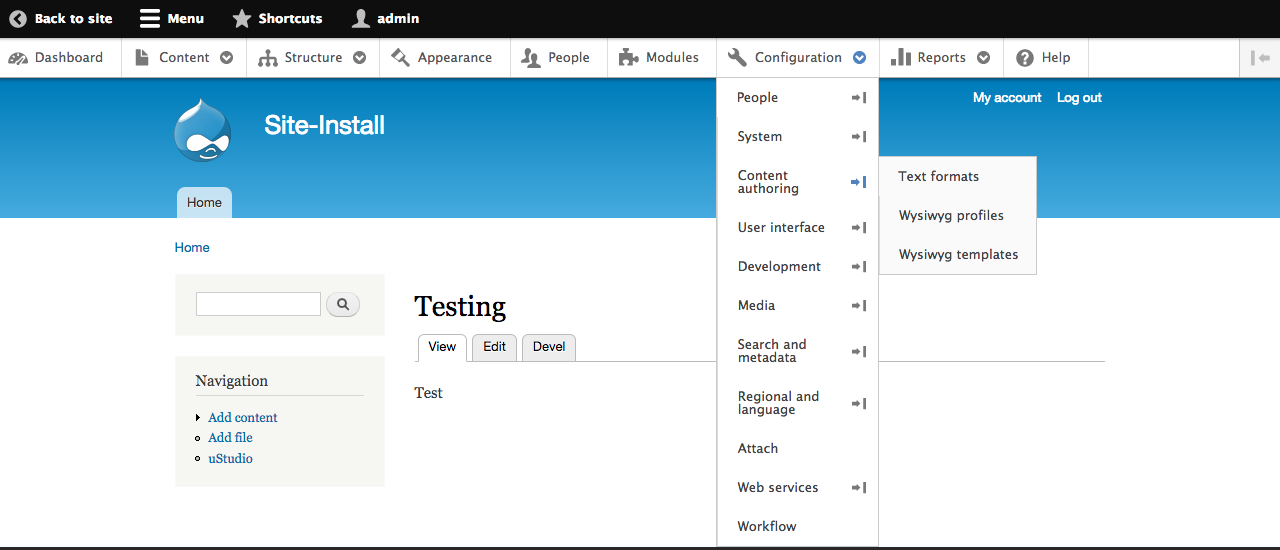
Task: Click the Reports bar chart icon
Action: click(x=900, y=57)
